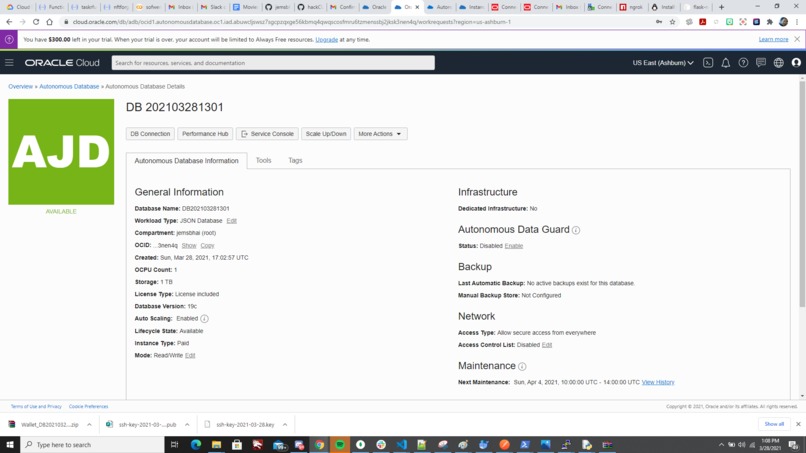
Task: Show the full OCID
Action: coord(189,246)
